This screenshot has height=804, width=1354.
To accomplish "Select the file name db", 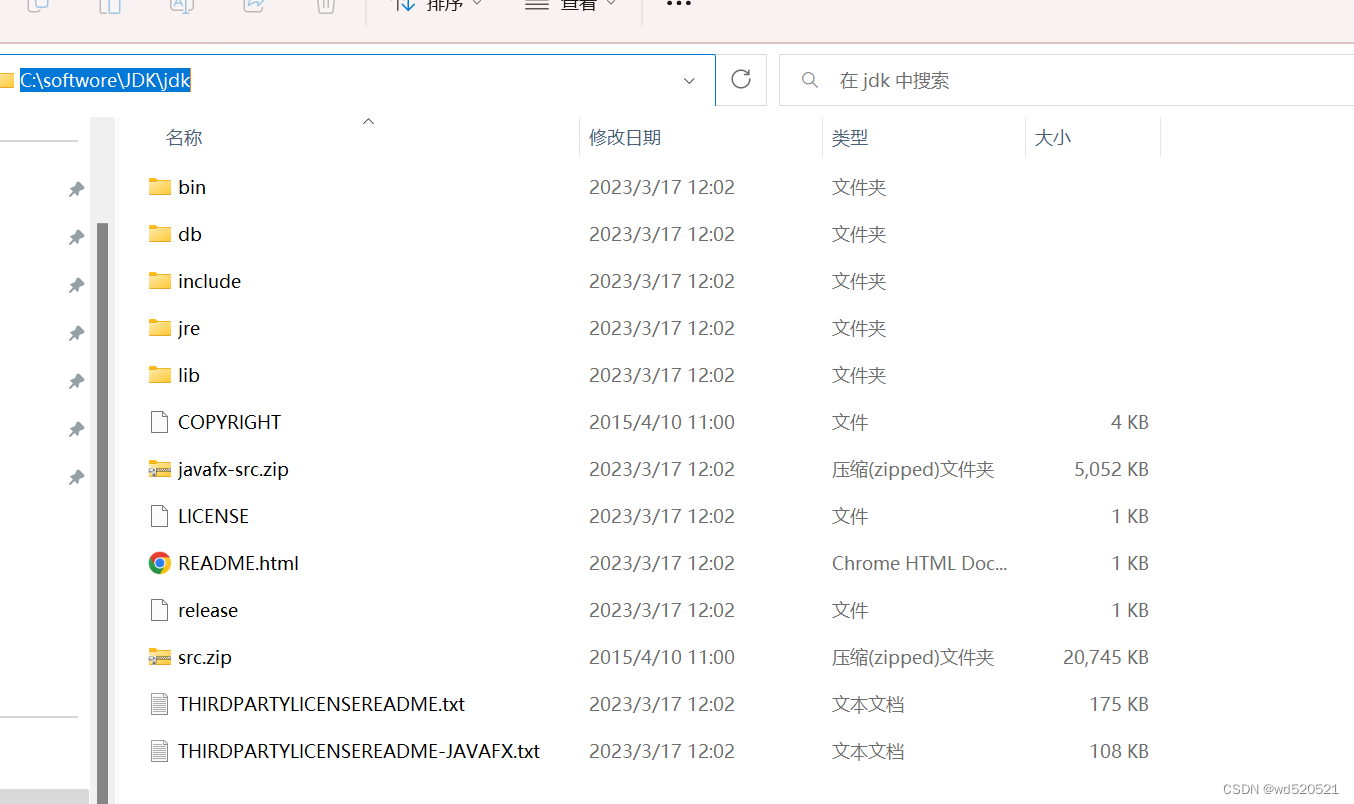I will click(x=190, y=234).
